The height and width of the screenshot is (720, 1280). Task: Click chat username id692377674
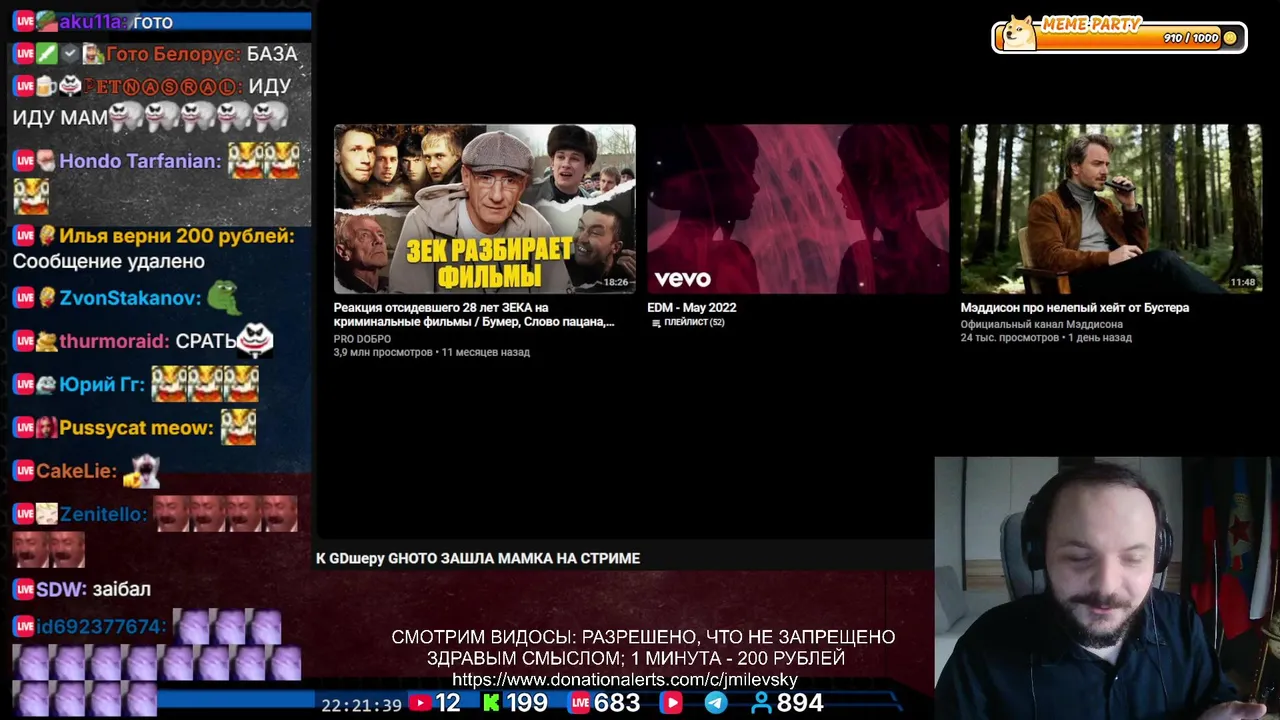pyautogui.click(x=101, y=627)
